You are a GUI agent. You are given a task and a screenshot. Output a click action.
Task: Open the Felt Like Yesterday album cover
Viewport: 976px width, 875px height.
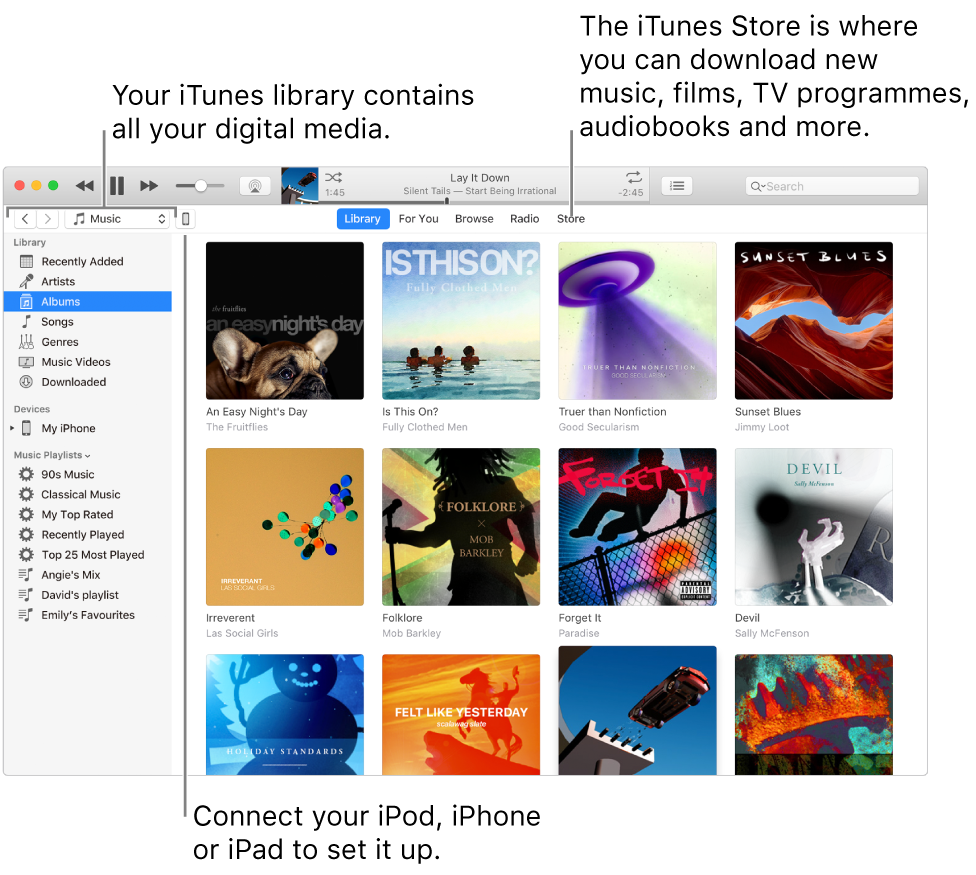click(461, 714)
